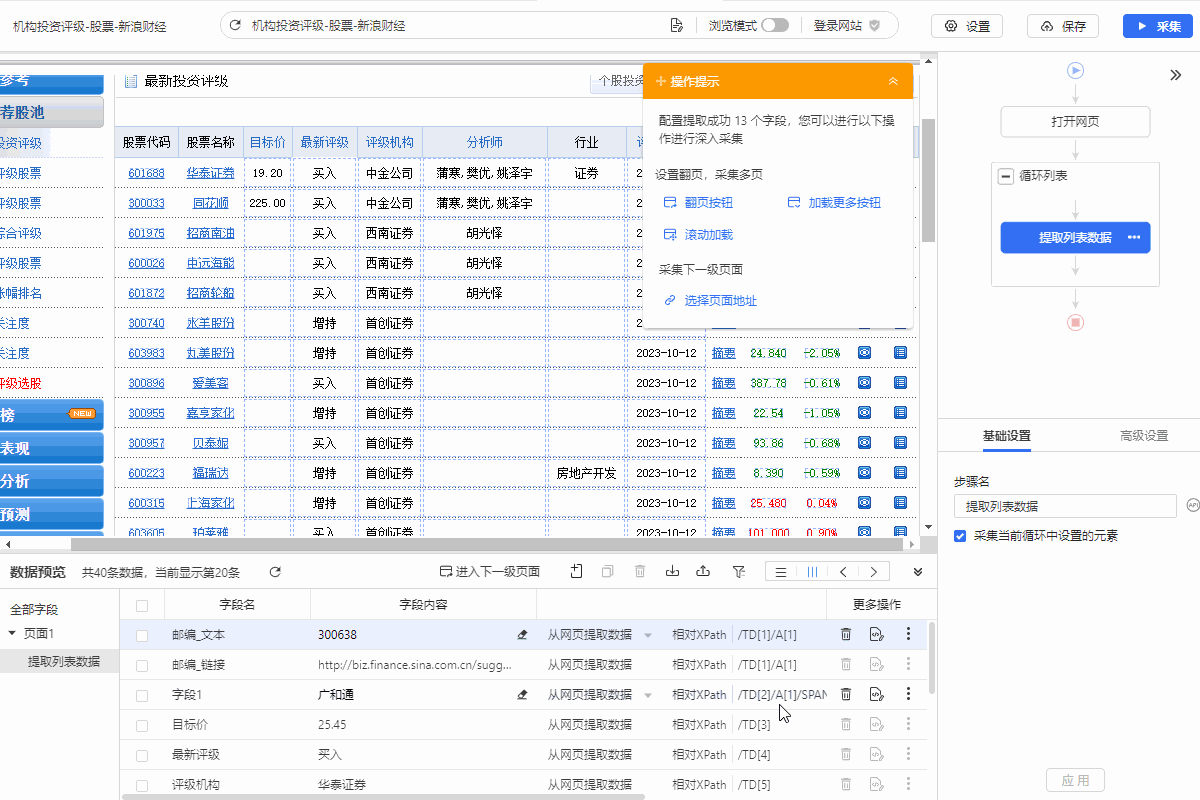Delete the 邮编_文本 field
The height and width of the screenshot is (800, 1200).
[846, 634]
